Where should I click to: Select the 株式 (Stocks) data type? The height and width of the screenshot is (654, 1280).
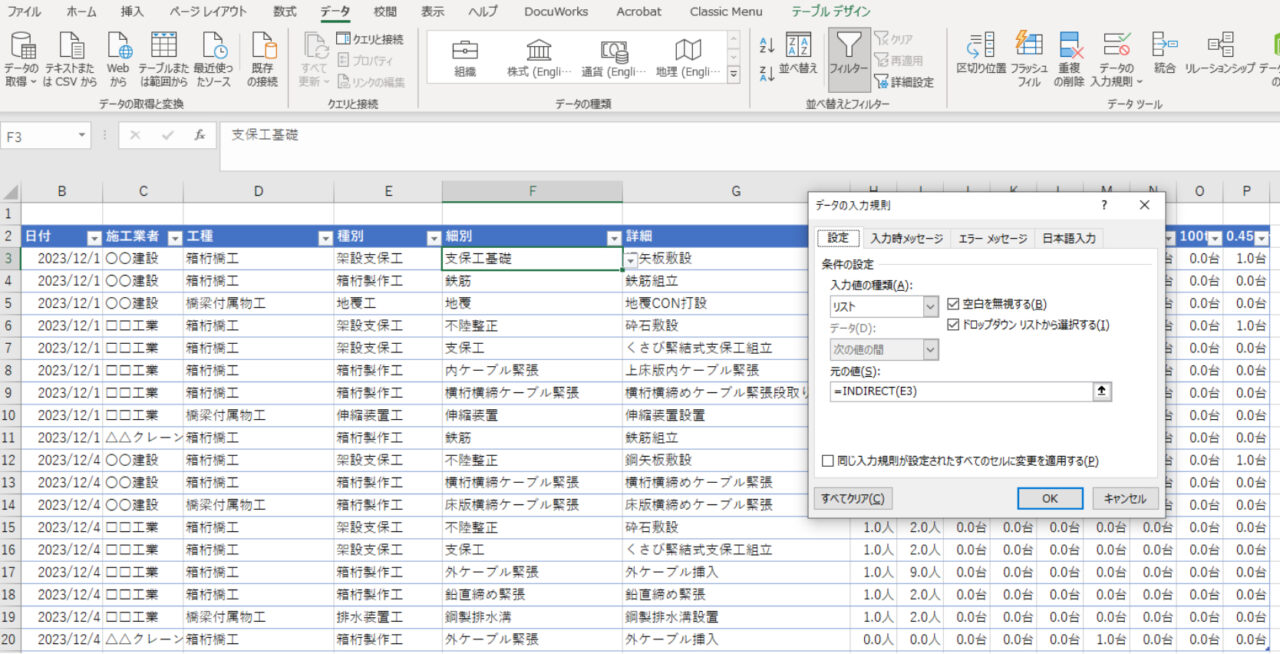539,57
